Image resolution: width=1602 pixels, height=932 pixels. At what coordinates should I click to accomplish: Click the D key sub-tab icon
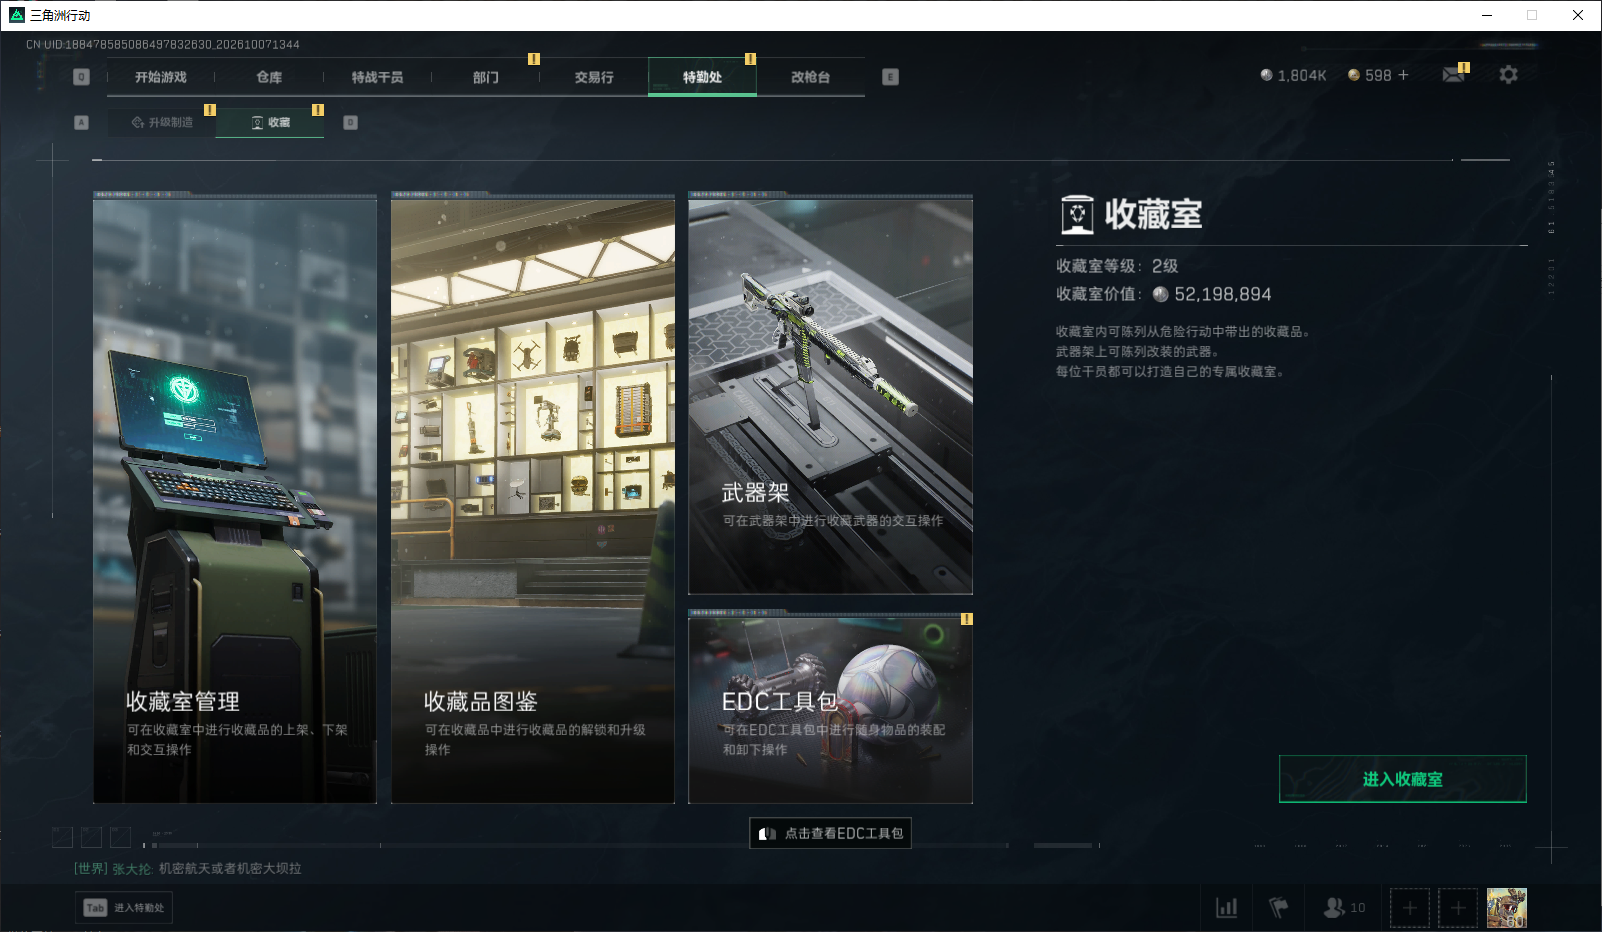click(350, 122)
